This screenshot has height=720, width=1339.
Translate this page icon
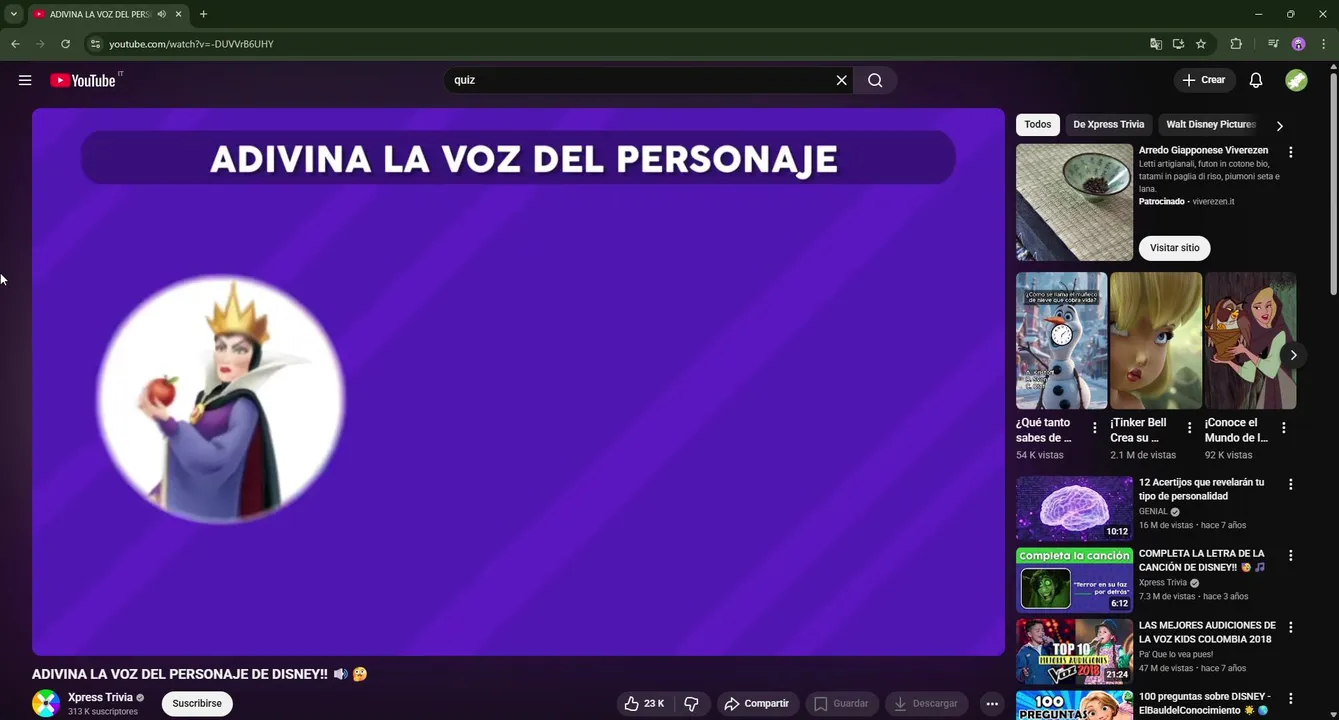tap(1156, 44)
